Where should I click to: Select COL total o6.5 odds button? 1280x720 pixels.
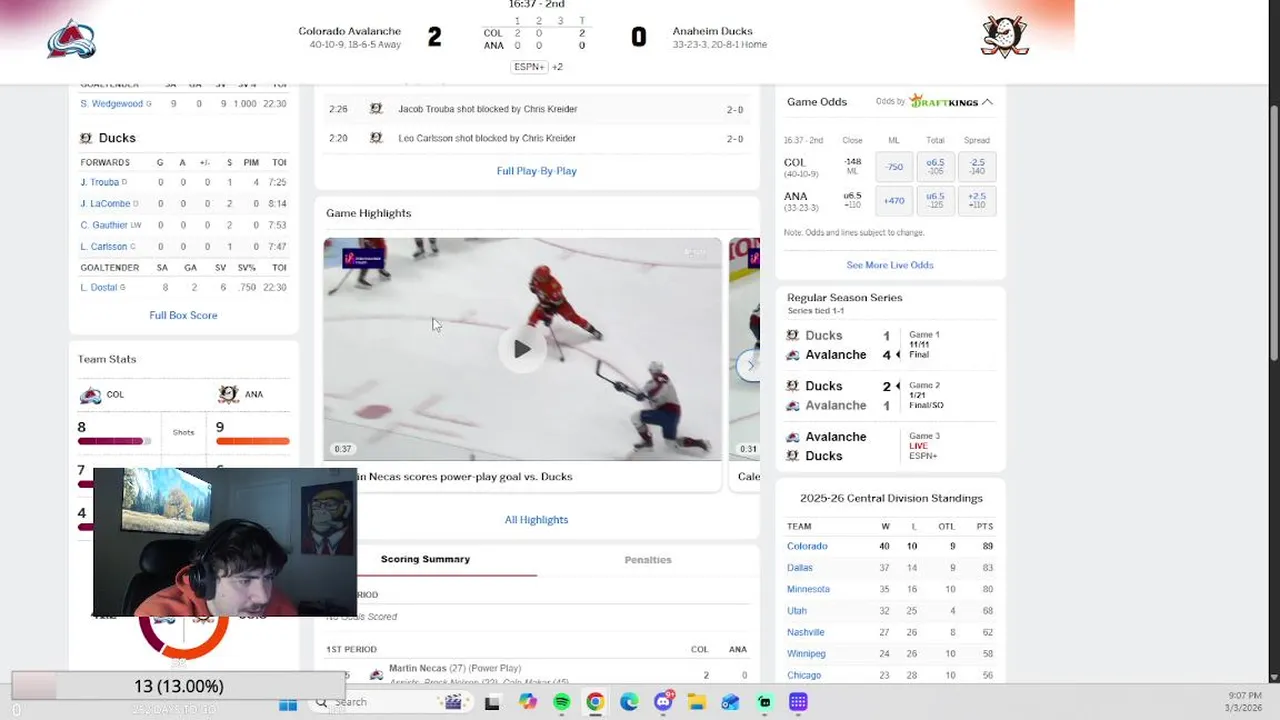pyautogui.click(x=935, y=167)
